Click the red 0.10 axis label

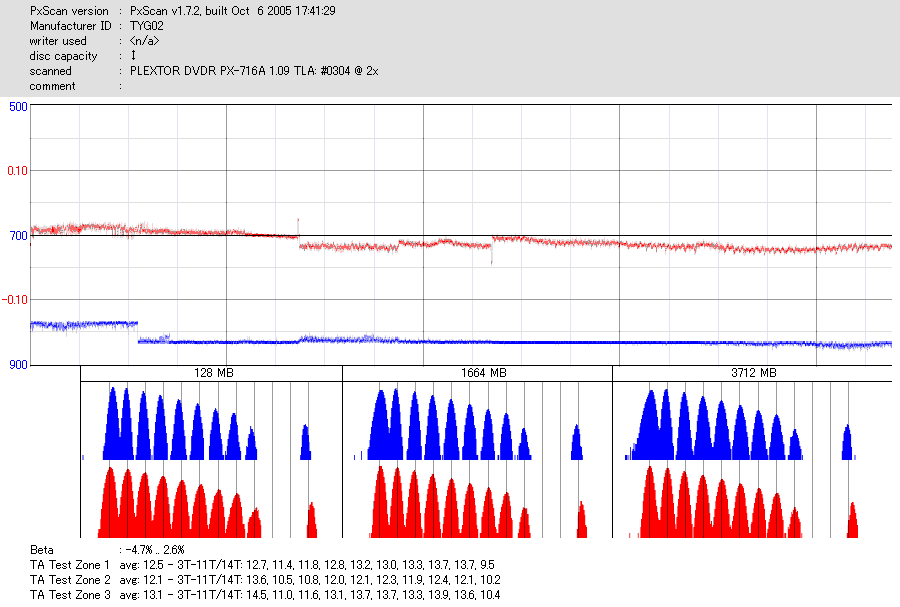[x=17, y=171]
